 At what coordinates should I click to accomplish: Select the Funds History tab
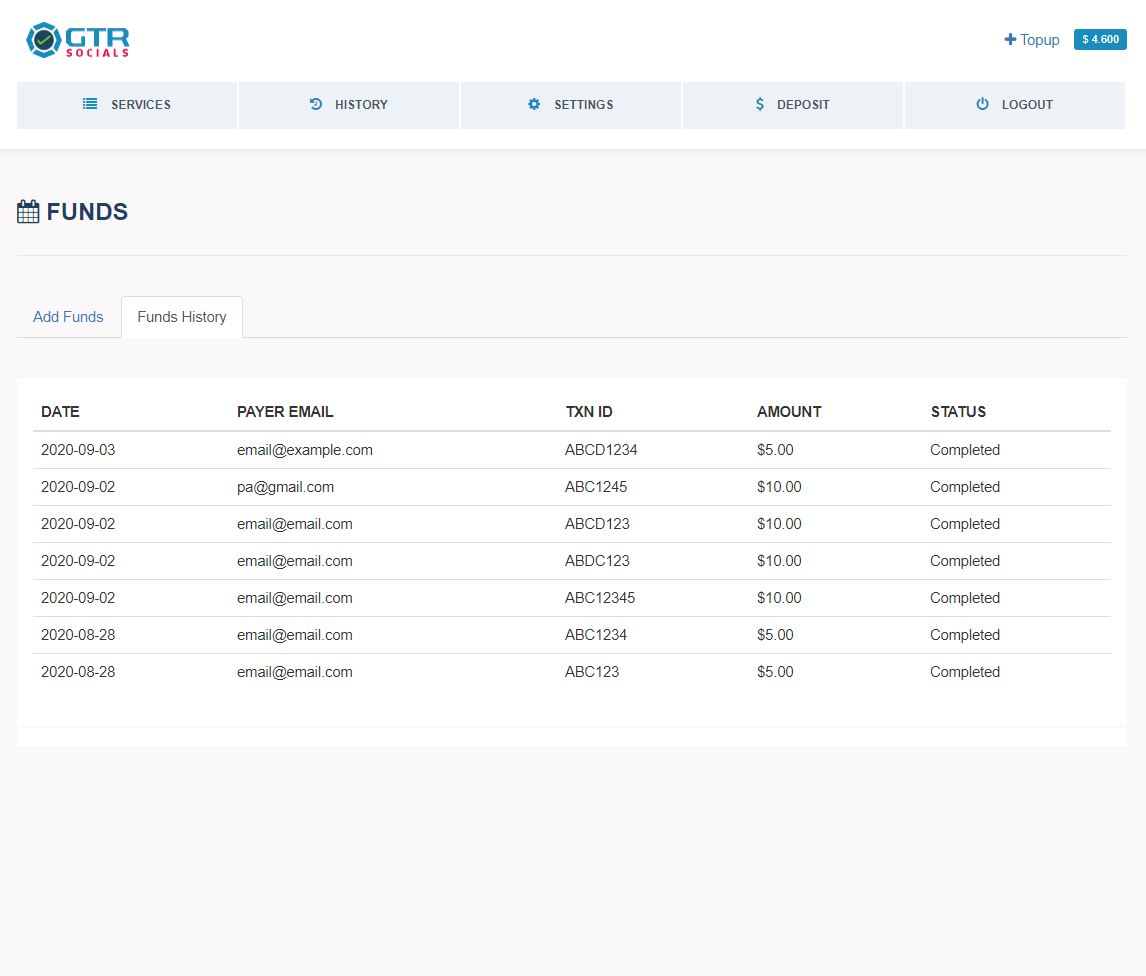[182, 317]
